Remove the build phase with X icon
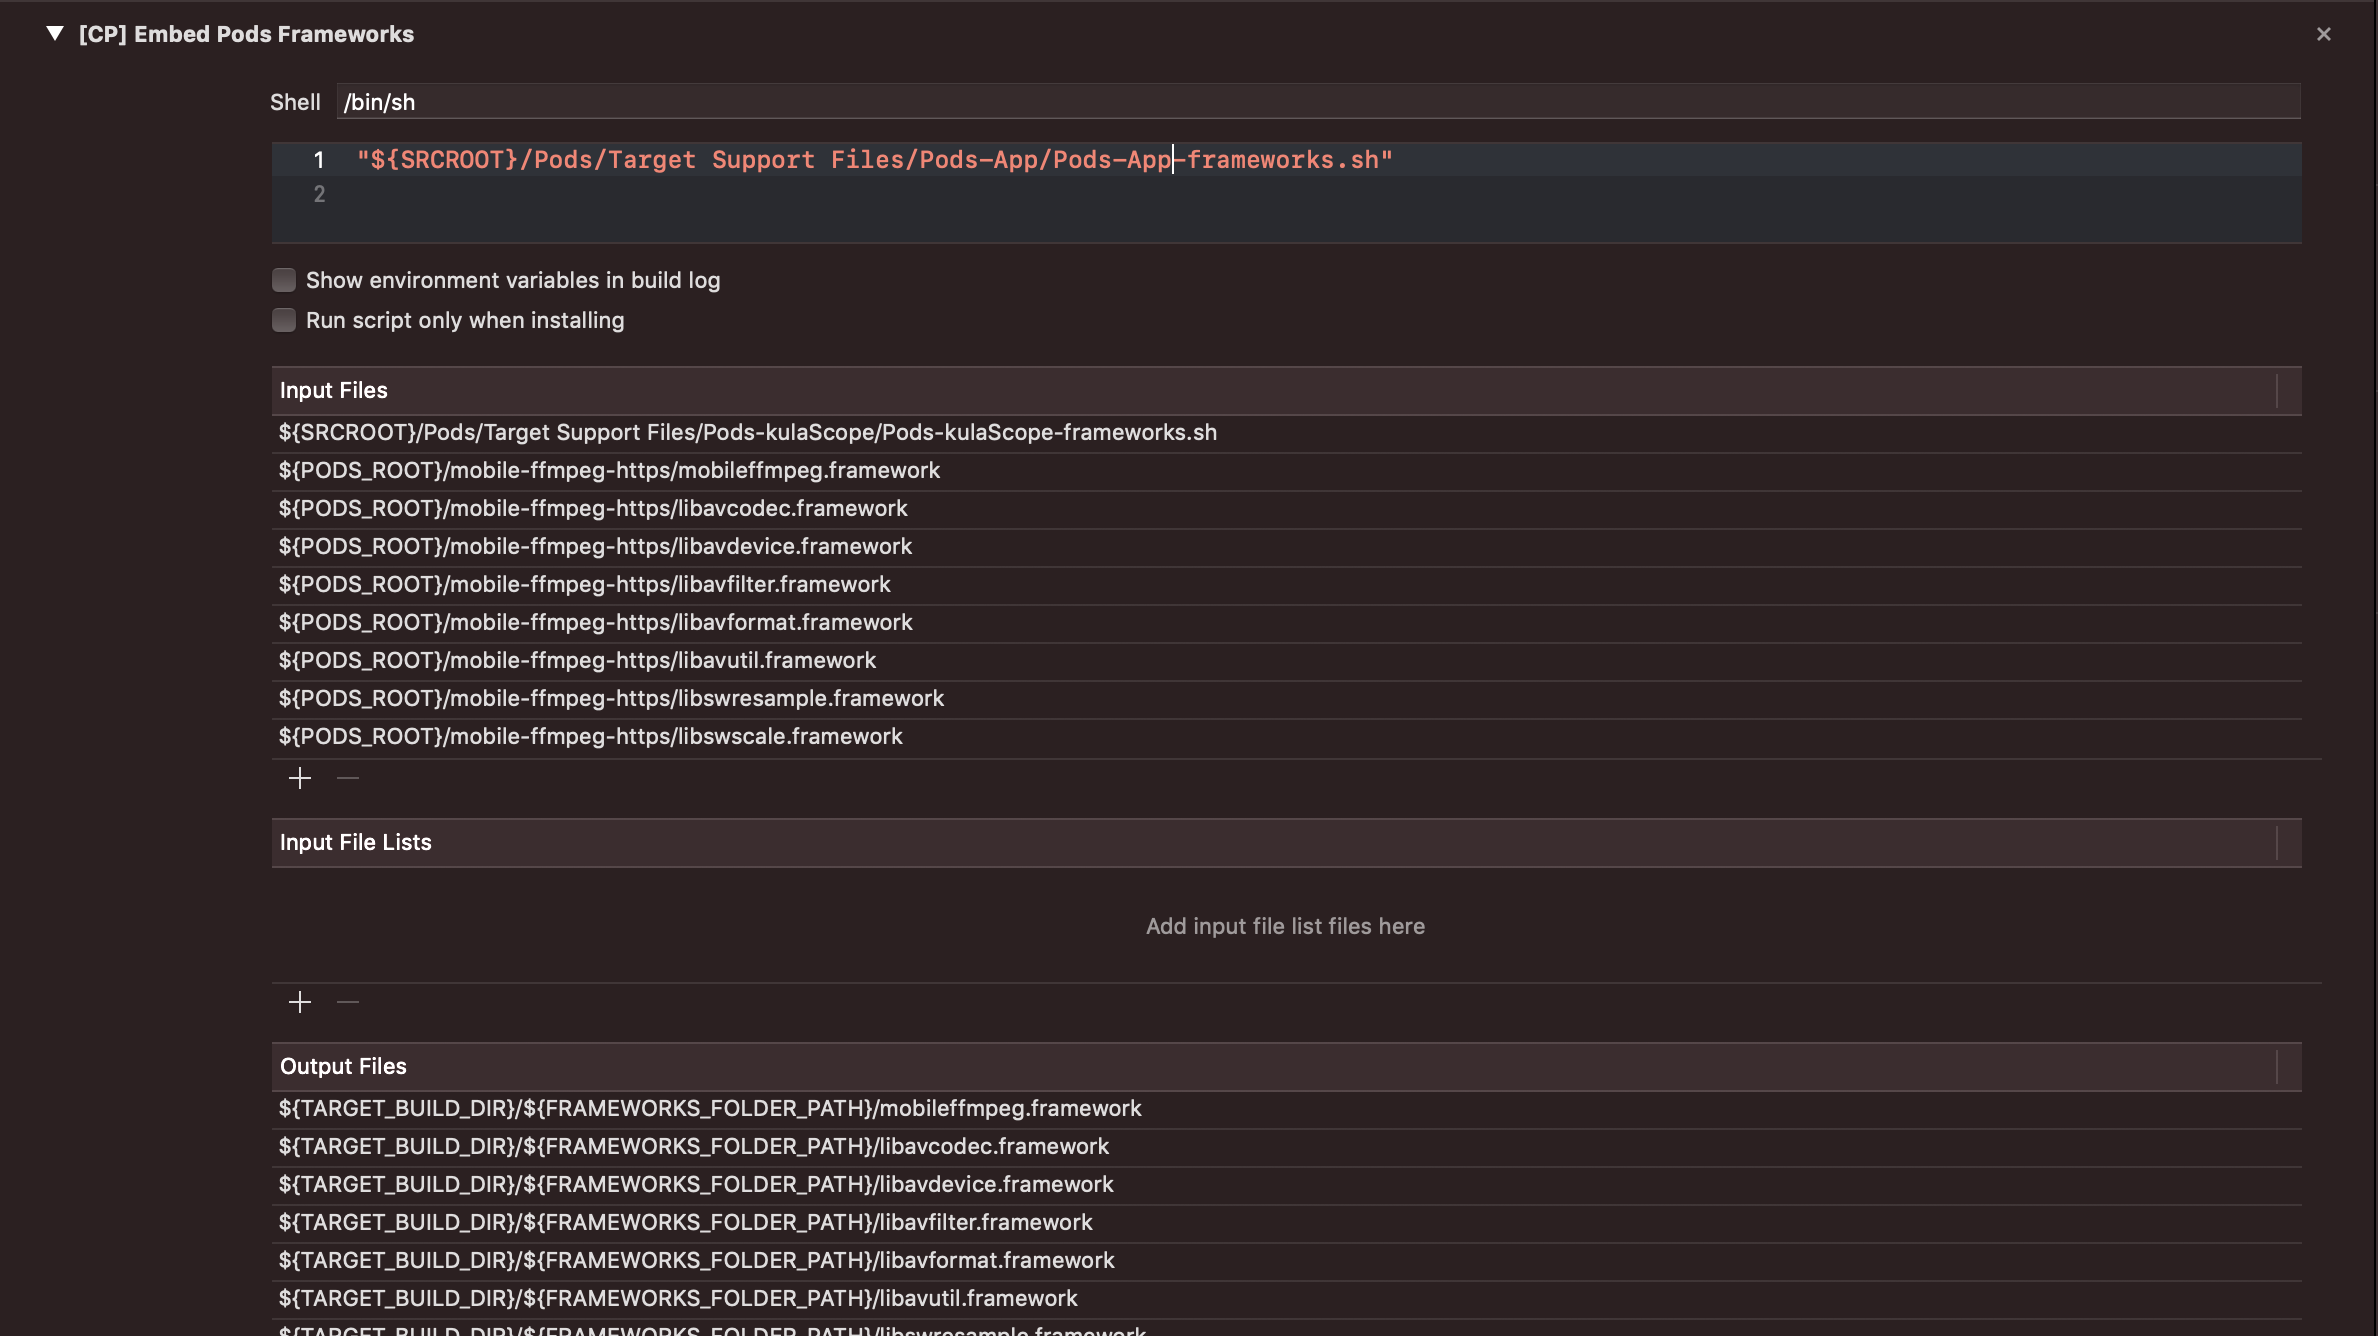 [x=2323, y=34]
